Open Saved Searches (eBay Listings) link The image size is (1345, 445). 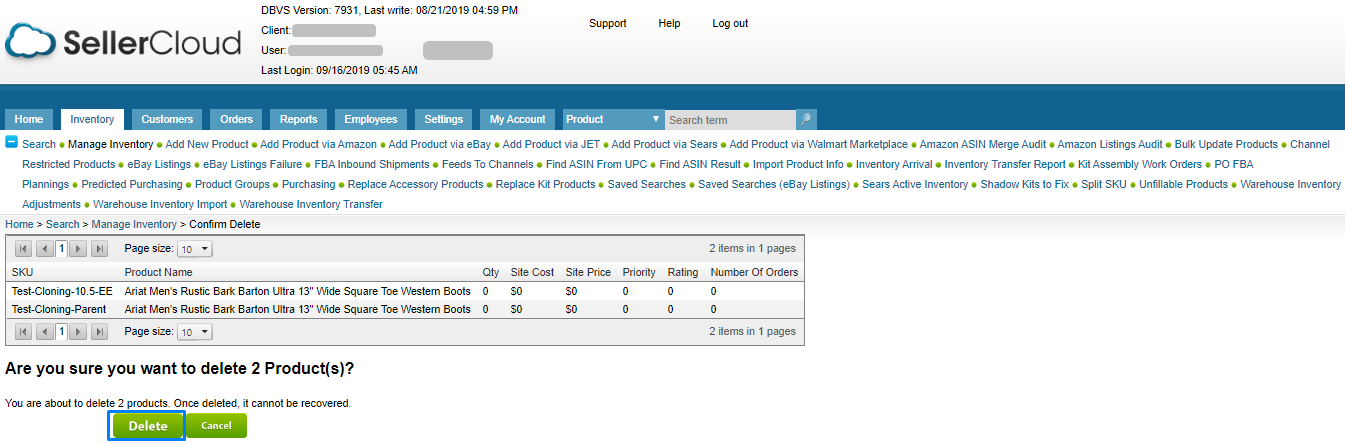pyautogui.click(x=774, y=184)
